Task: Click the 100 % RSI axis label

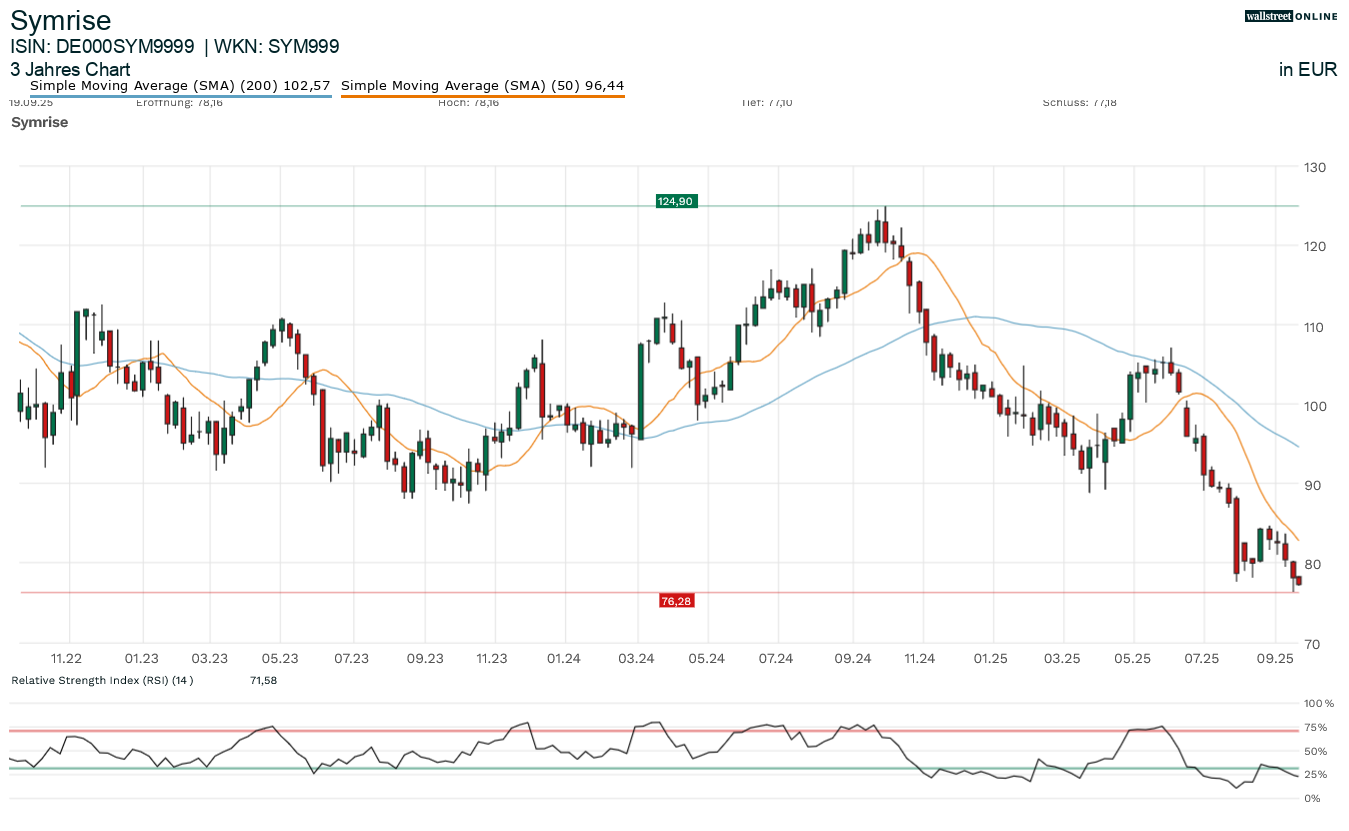Action: 1320,704
